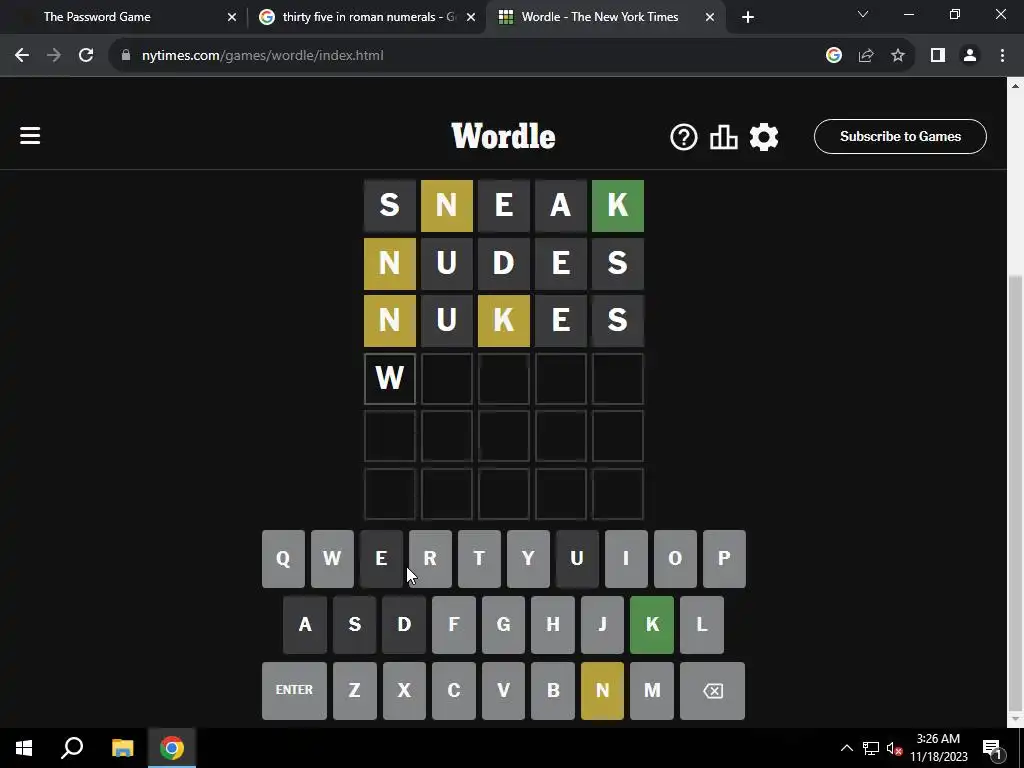The image size is (1024, 768).
Task: Tap the yellow N key on keyboard
Action: pos(602,691)
